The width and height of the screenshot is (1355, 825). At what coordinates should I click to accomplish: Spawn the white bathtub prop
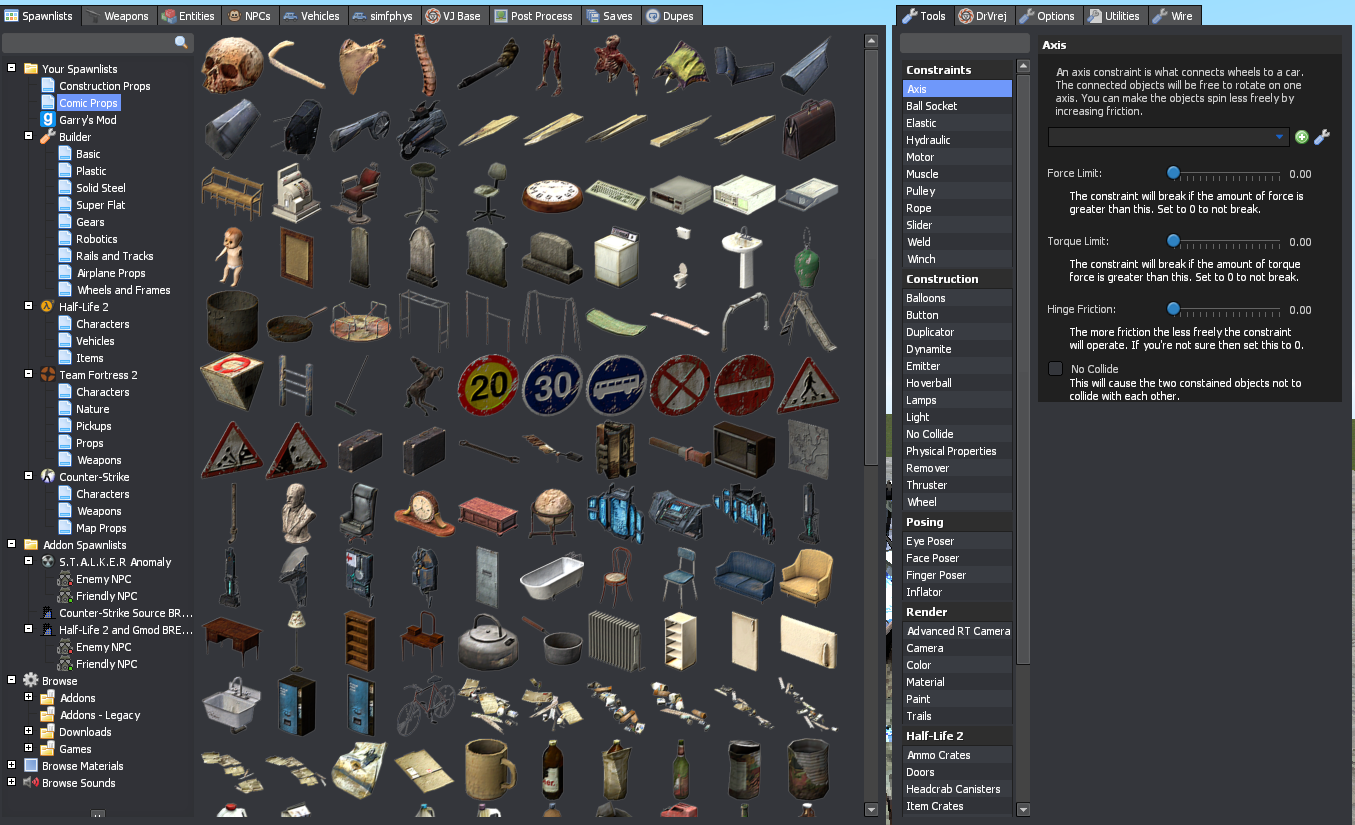[553, 579]
